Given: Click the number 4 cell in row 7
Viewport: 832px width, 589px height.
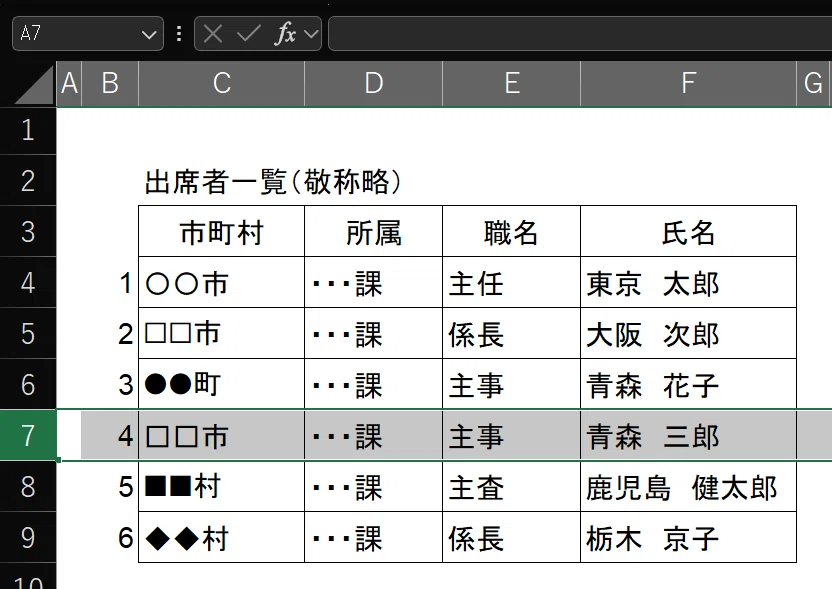Looking at the screenshot, I should [x=110, y=435].
